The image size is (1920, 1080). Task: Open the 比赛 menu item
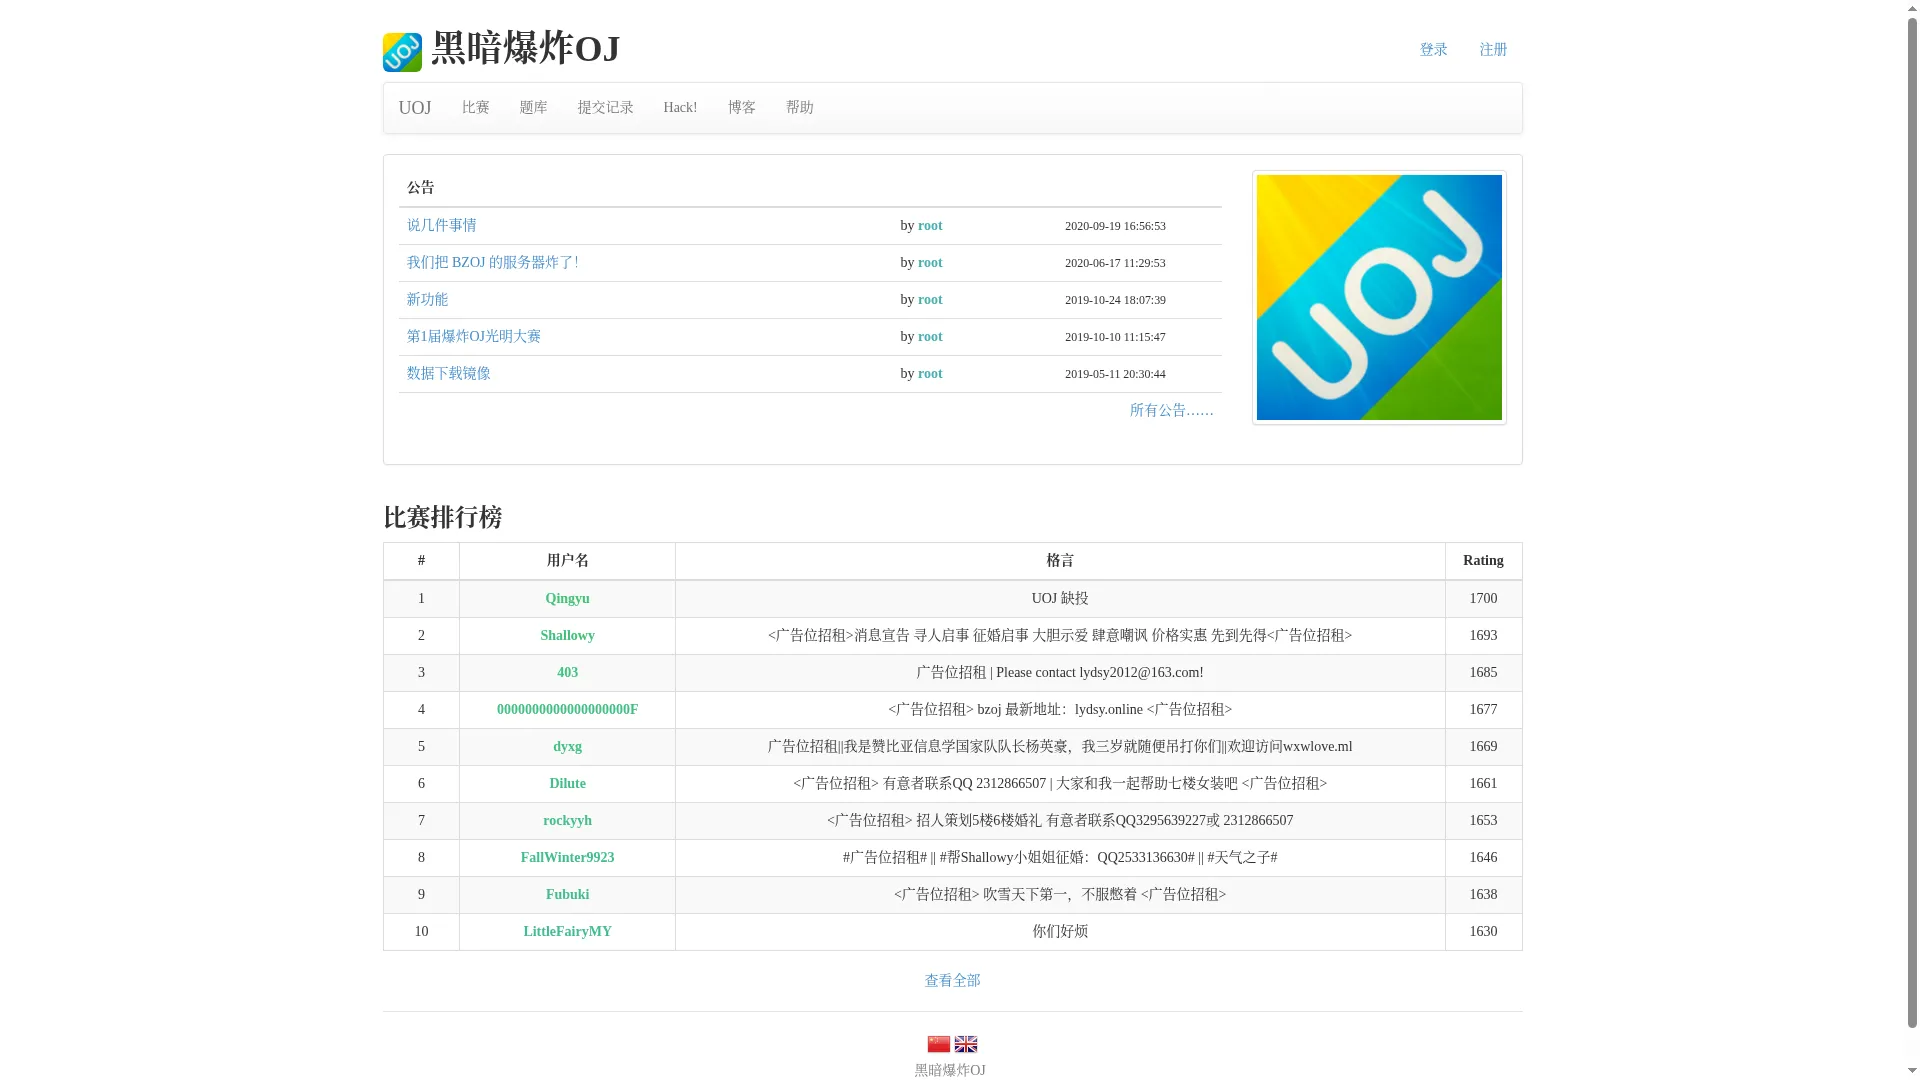[476, 108]
